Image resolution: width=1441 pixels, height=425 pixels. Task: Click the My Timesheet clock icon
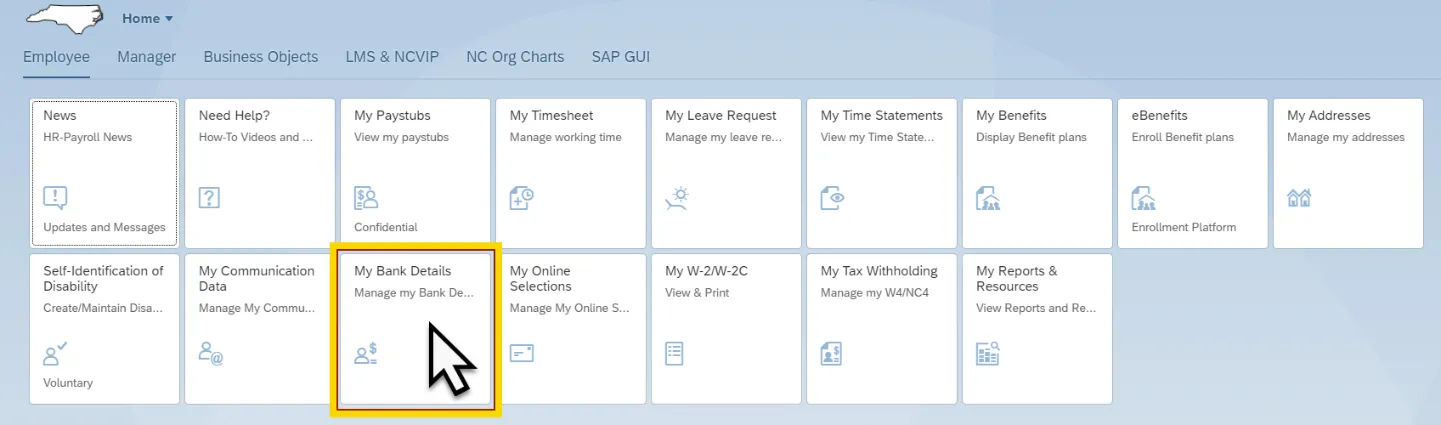coord(521,198)
